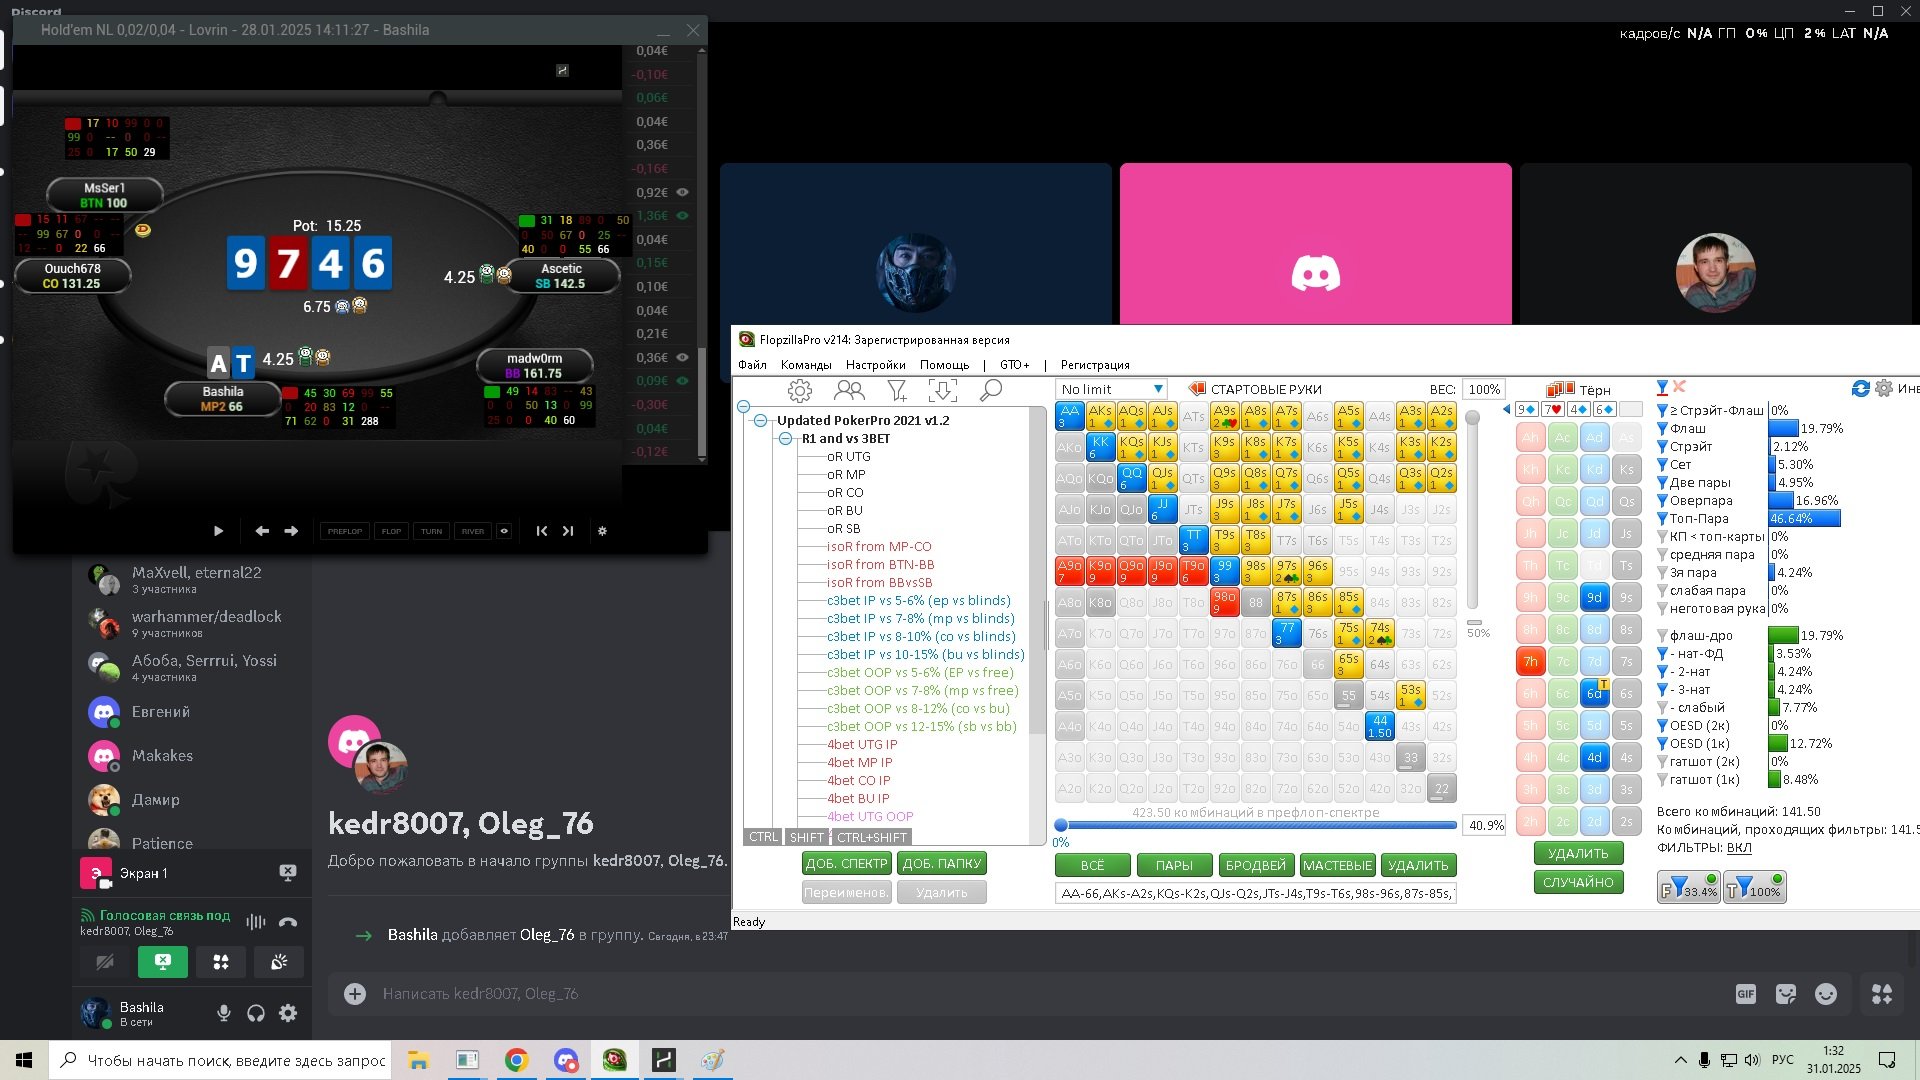This screenshot has width=1920, height=1080.
Task: Open Discord activities four-squares icon
Action: coord(221,962)
